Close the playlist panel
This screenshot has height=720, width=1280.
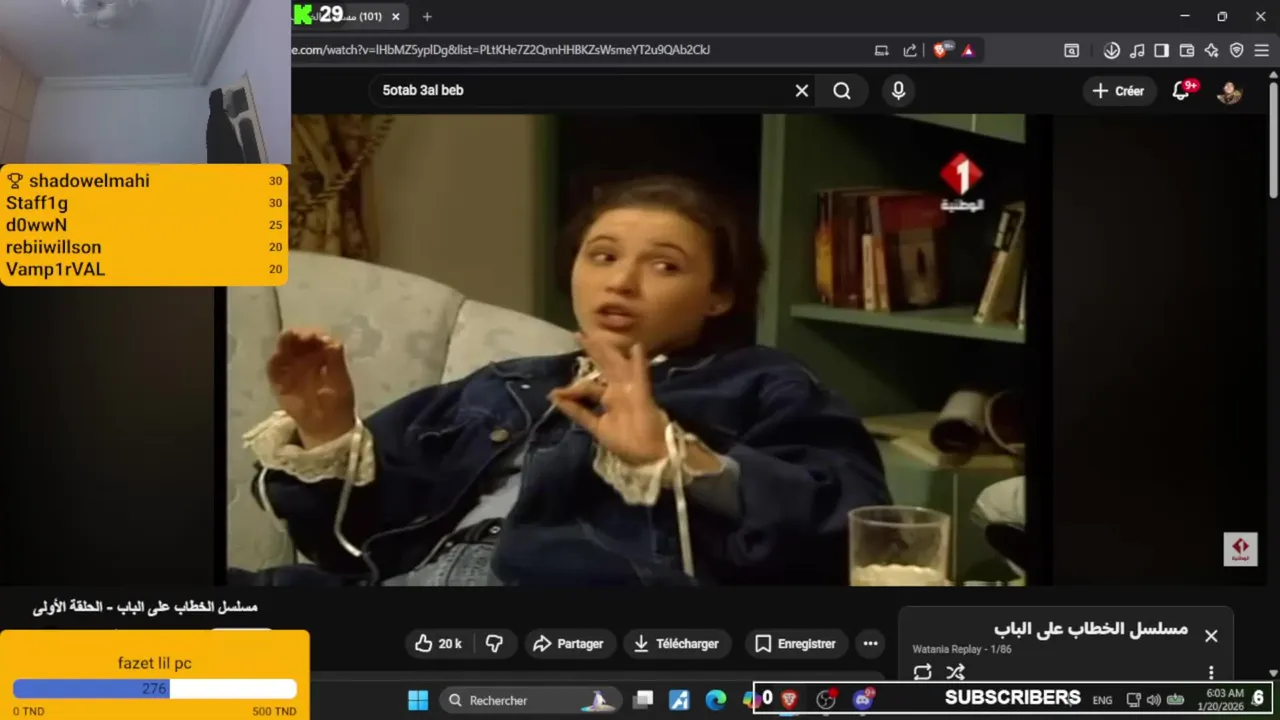1211,636
